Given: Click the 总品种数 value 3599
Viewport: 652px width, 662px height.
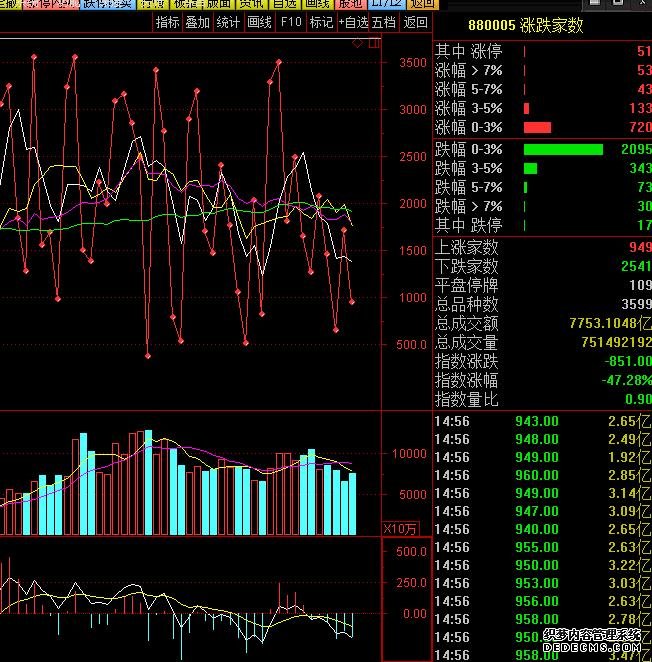Looking at the screenshot, I should pos(636,304).
